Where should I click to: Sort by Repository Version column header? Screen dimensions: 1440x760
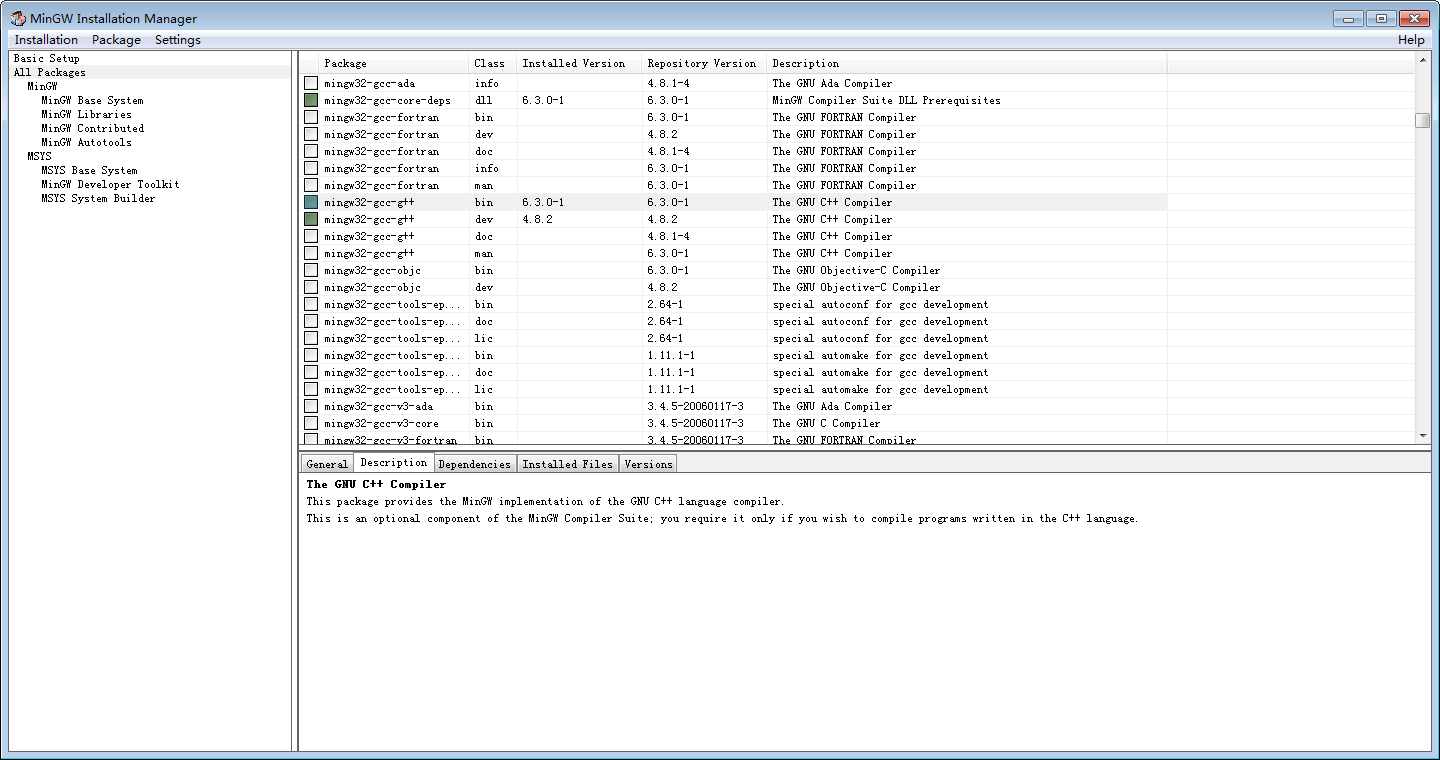pyautogui.click(x=704, y=63)
